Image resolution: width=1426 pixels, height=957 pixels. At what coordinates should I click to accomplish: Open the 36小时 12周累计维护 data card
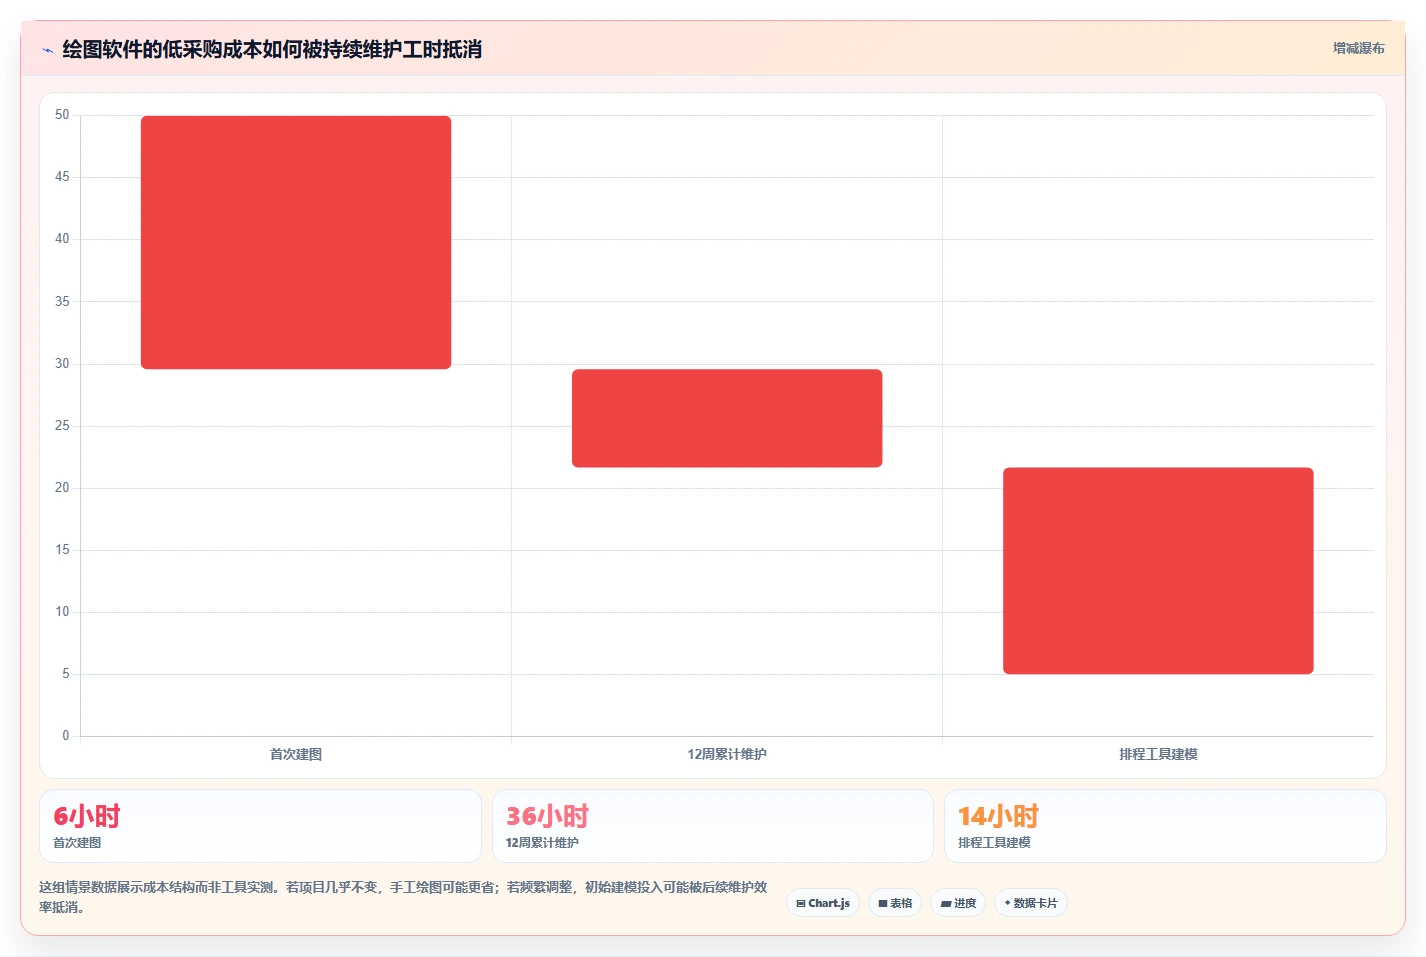[x=712, y=826]
